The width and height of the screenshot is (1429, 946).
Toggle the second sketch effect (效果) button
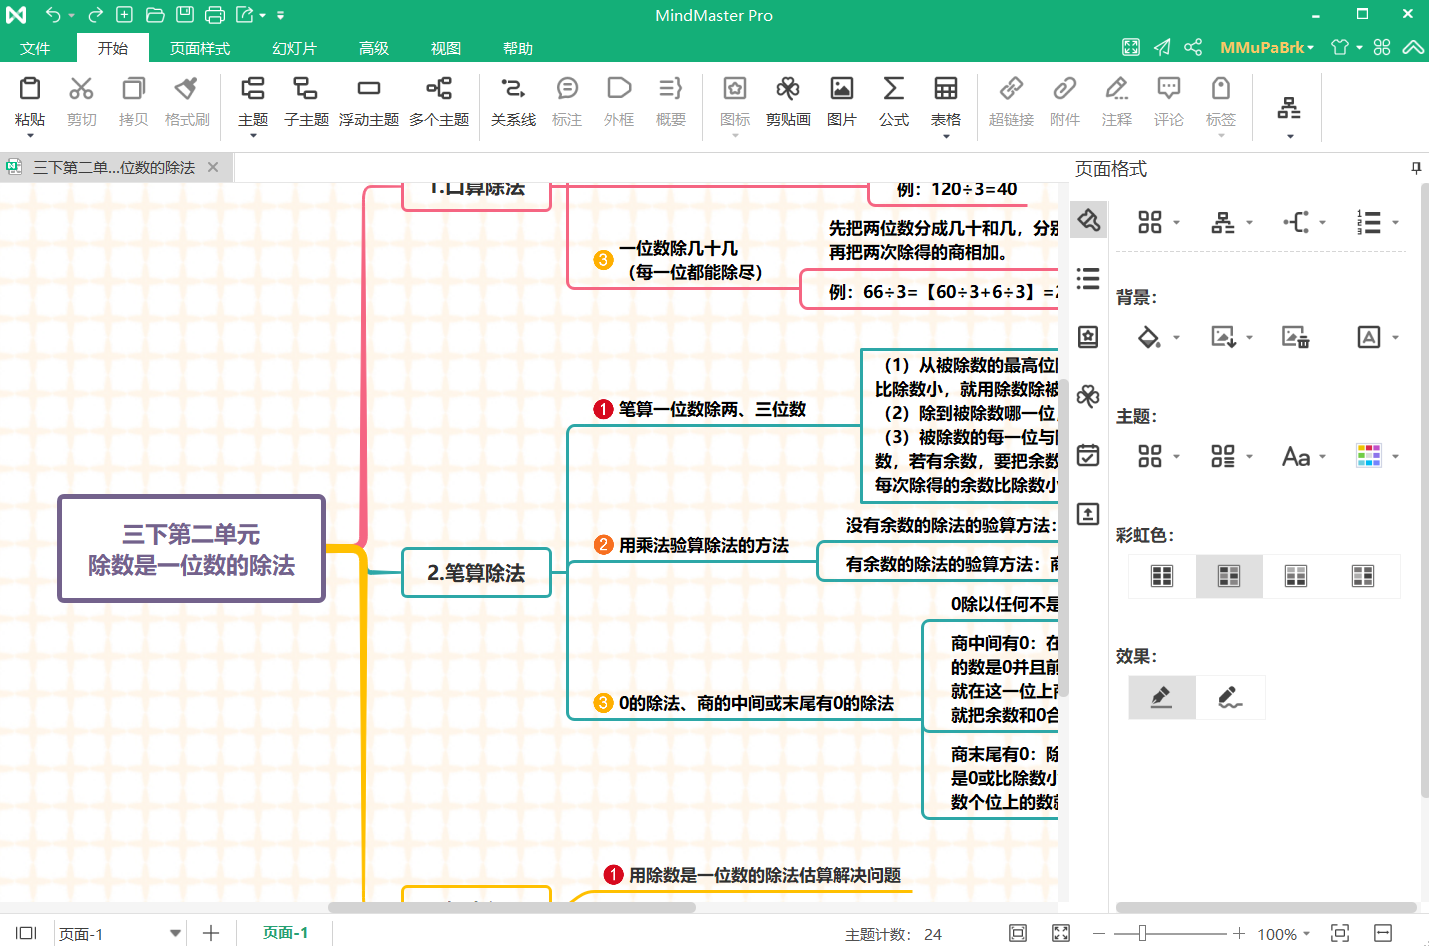1231,697
